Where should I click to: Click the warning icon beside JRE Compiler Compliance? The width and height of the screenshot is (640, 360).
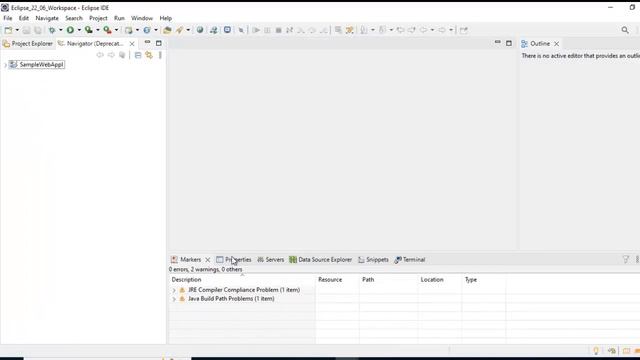tap(182, 290)
